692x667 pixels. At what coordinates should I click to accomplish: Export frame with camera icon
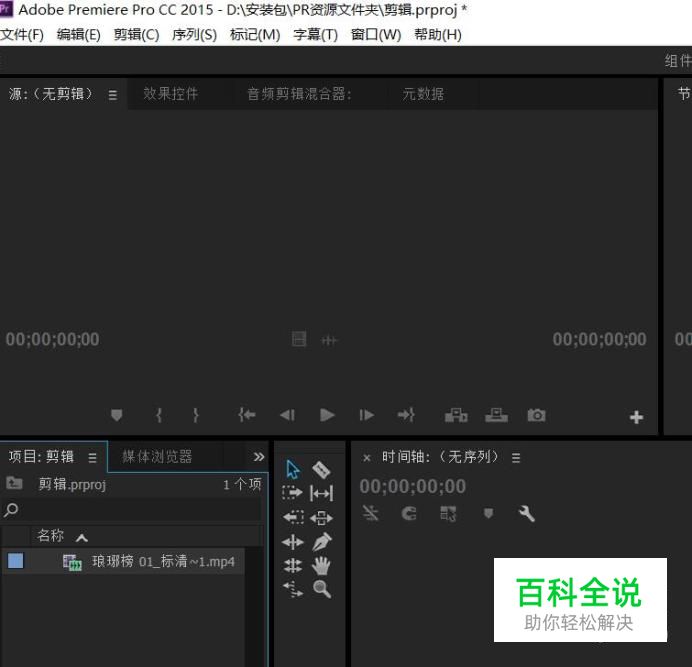click(537, 415)
